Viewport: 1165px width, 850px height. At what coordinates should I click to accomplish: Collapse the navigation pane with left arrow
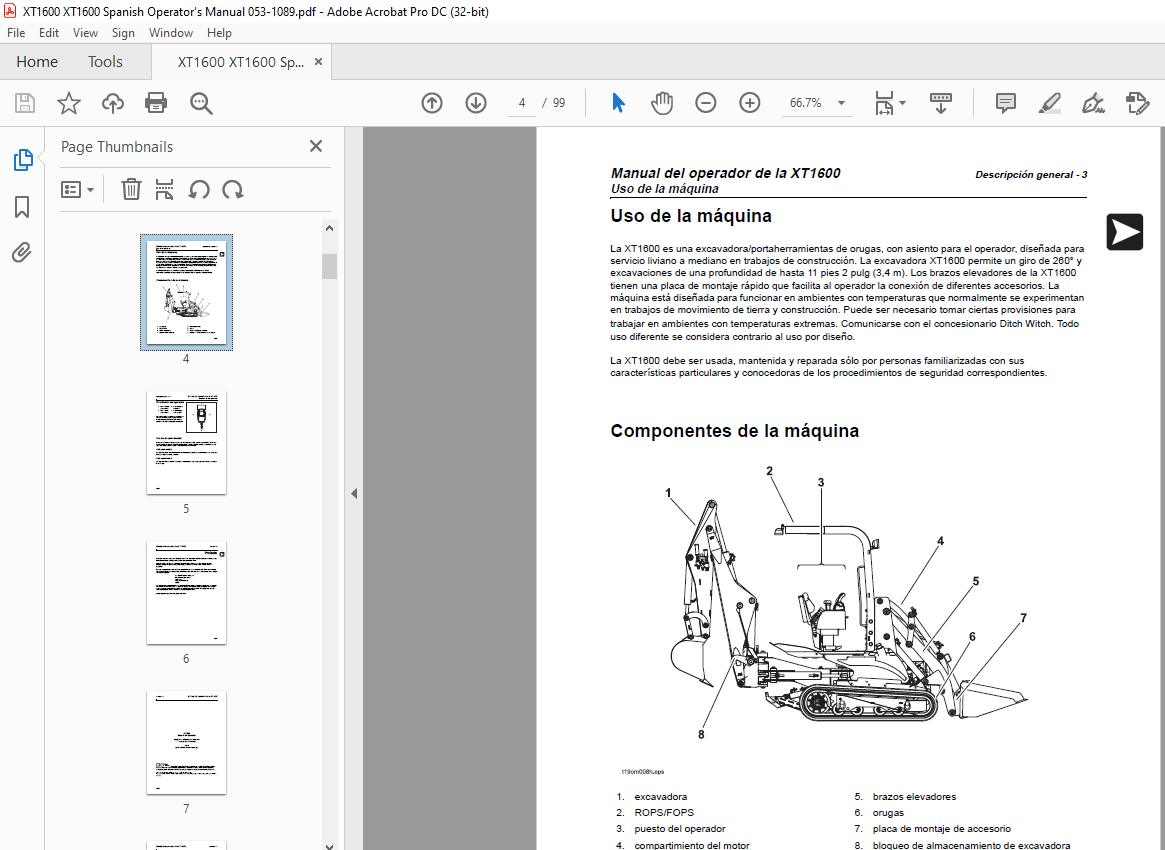click(354, 493)
